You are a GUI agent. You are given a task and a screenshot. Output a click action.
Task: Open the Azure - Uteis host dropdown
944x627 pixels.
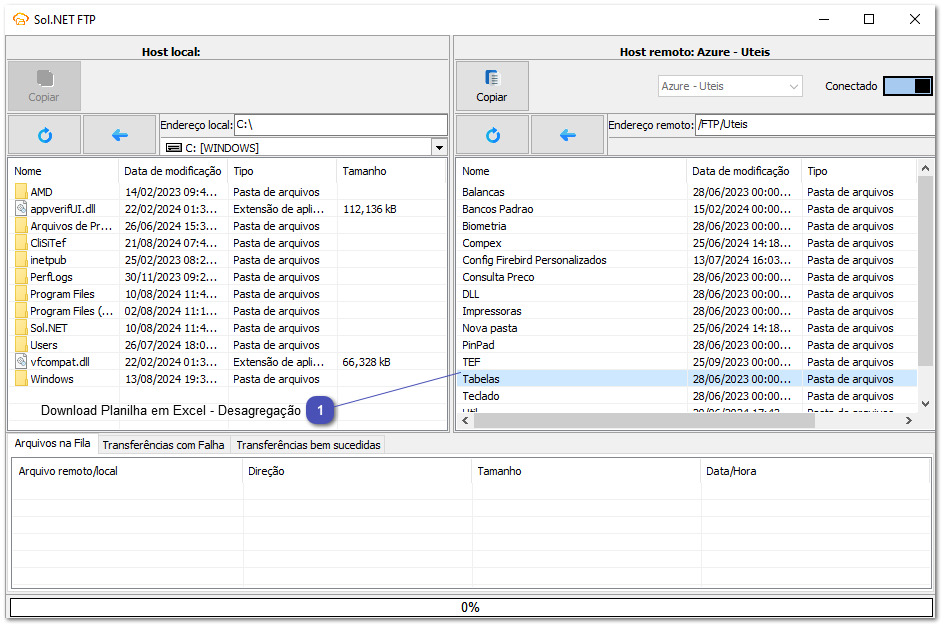pos(730,87)
